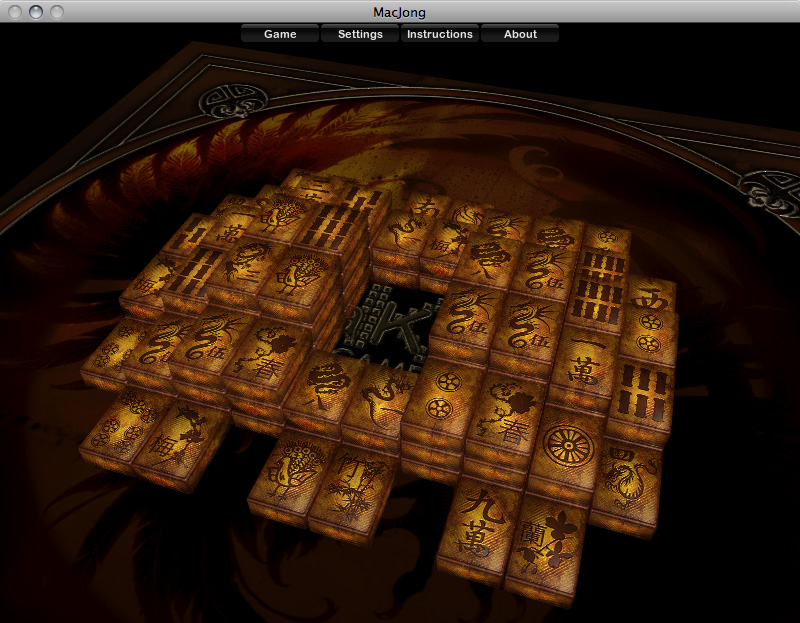The height and width of the screenshot is (623, 800).
Task: Open the About menu
Action: (520, 34)
